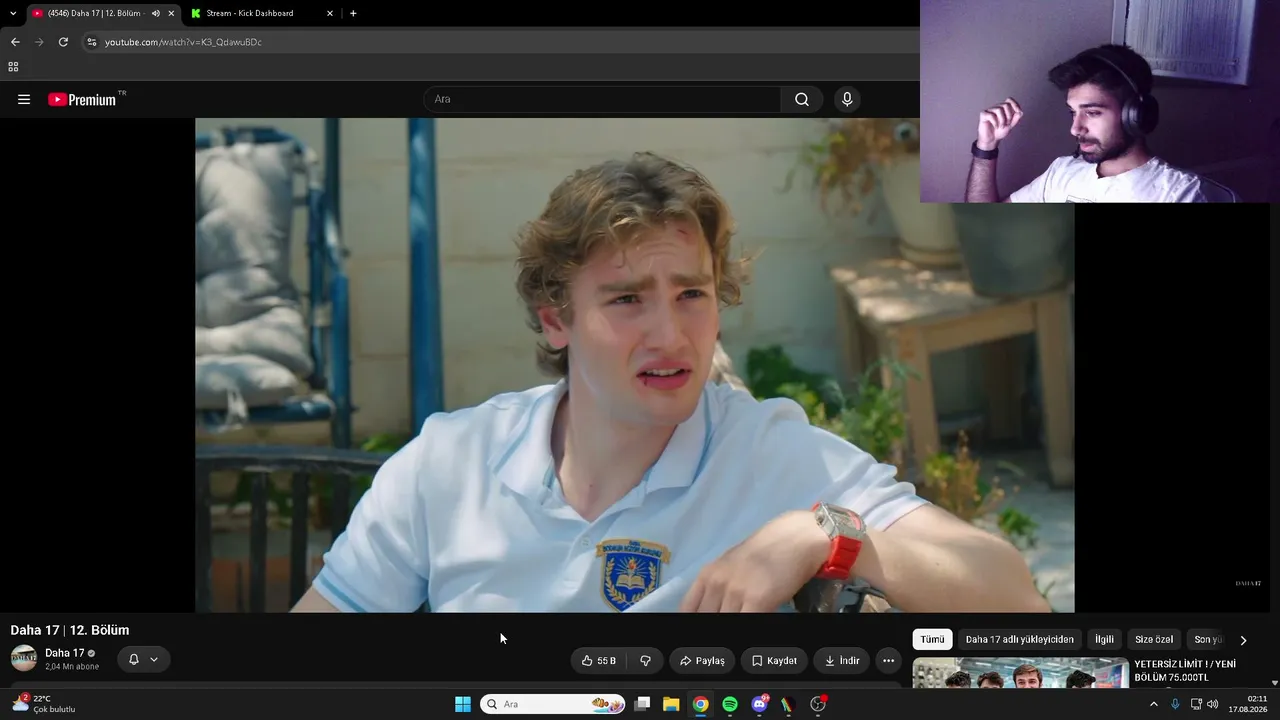Save the video with Kaydet
Viewport: 1280px width, 720px height.
[774, 661]
